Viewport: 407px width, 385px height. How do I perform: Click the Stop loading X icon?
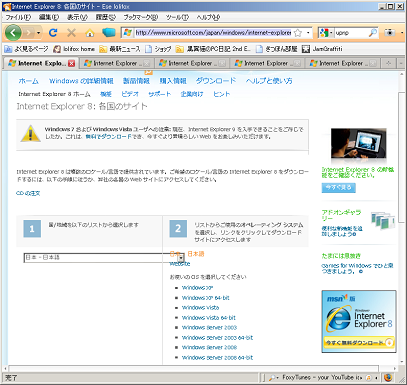[x=71, y=33]
